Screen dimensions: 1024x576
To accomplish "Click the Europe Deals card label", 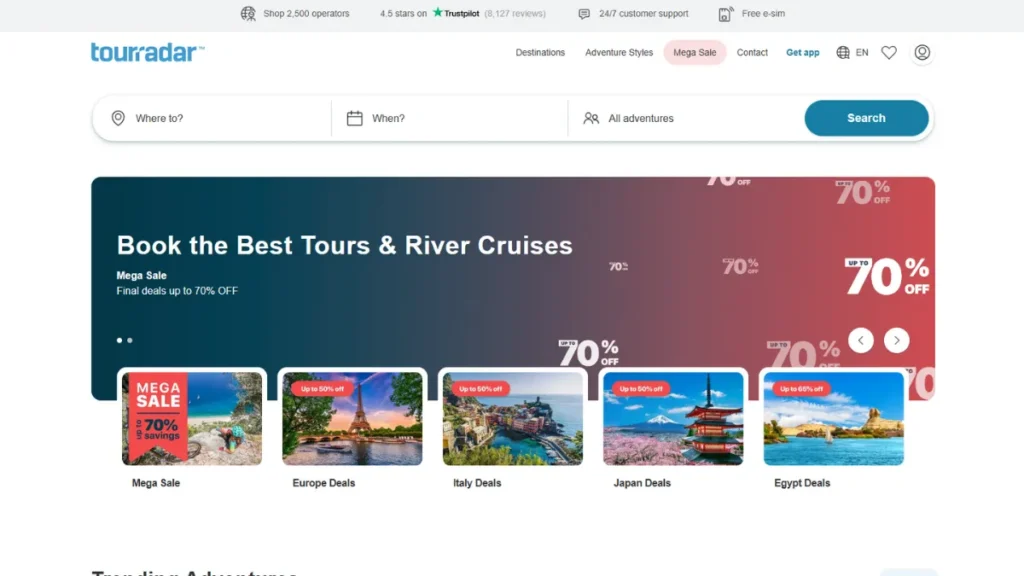I will click(324, 483).
